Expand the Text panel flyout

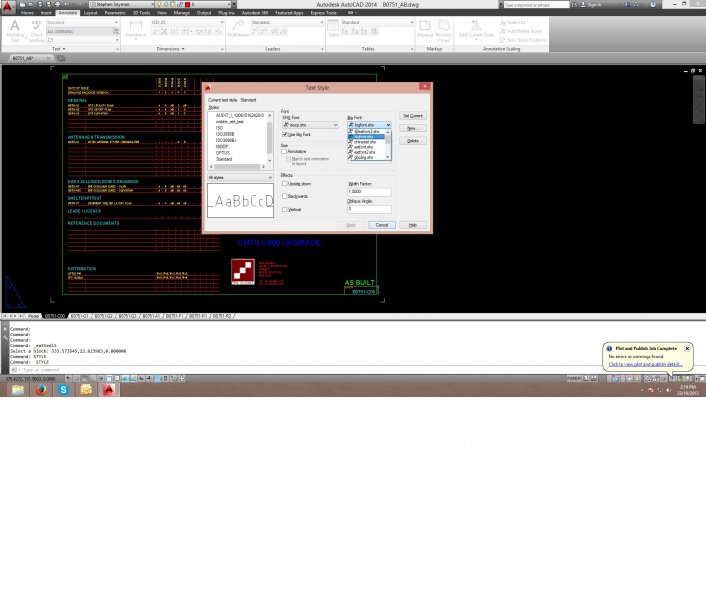[x=59, y=49]
